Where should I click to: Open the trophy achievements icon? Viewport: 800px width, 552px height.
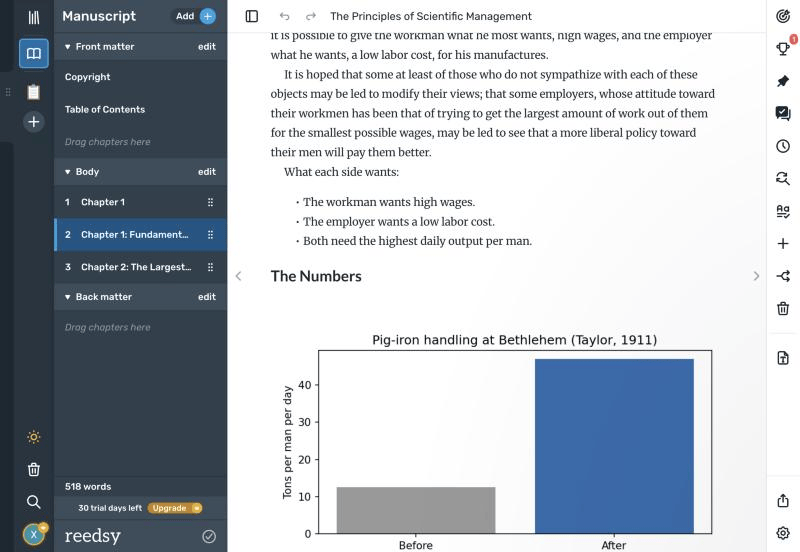coord(783,48)
